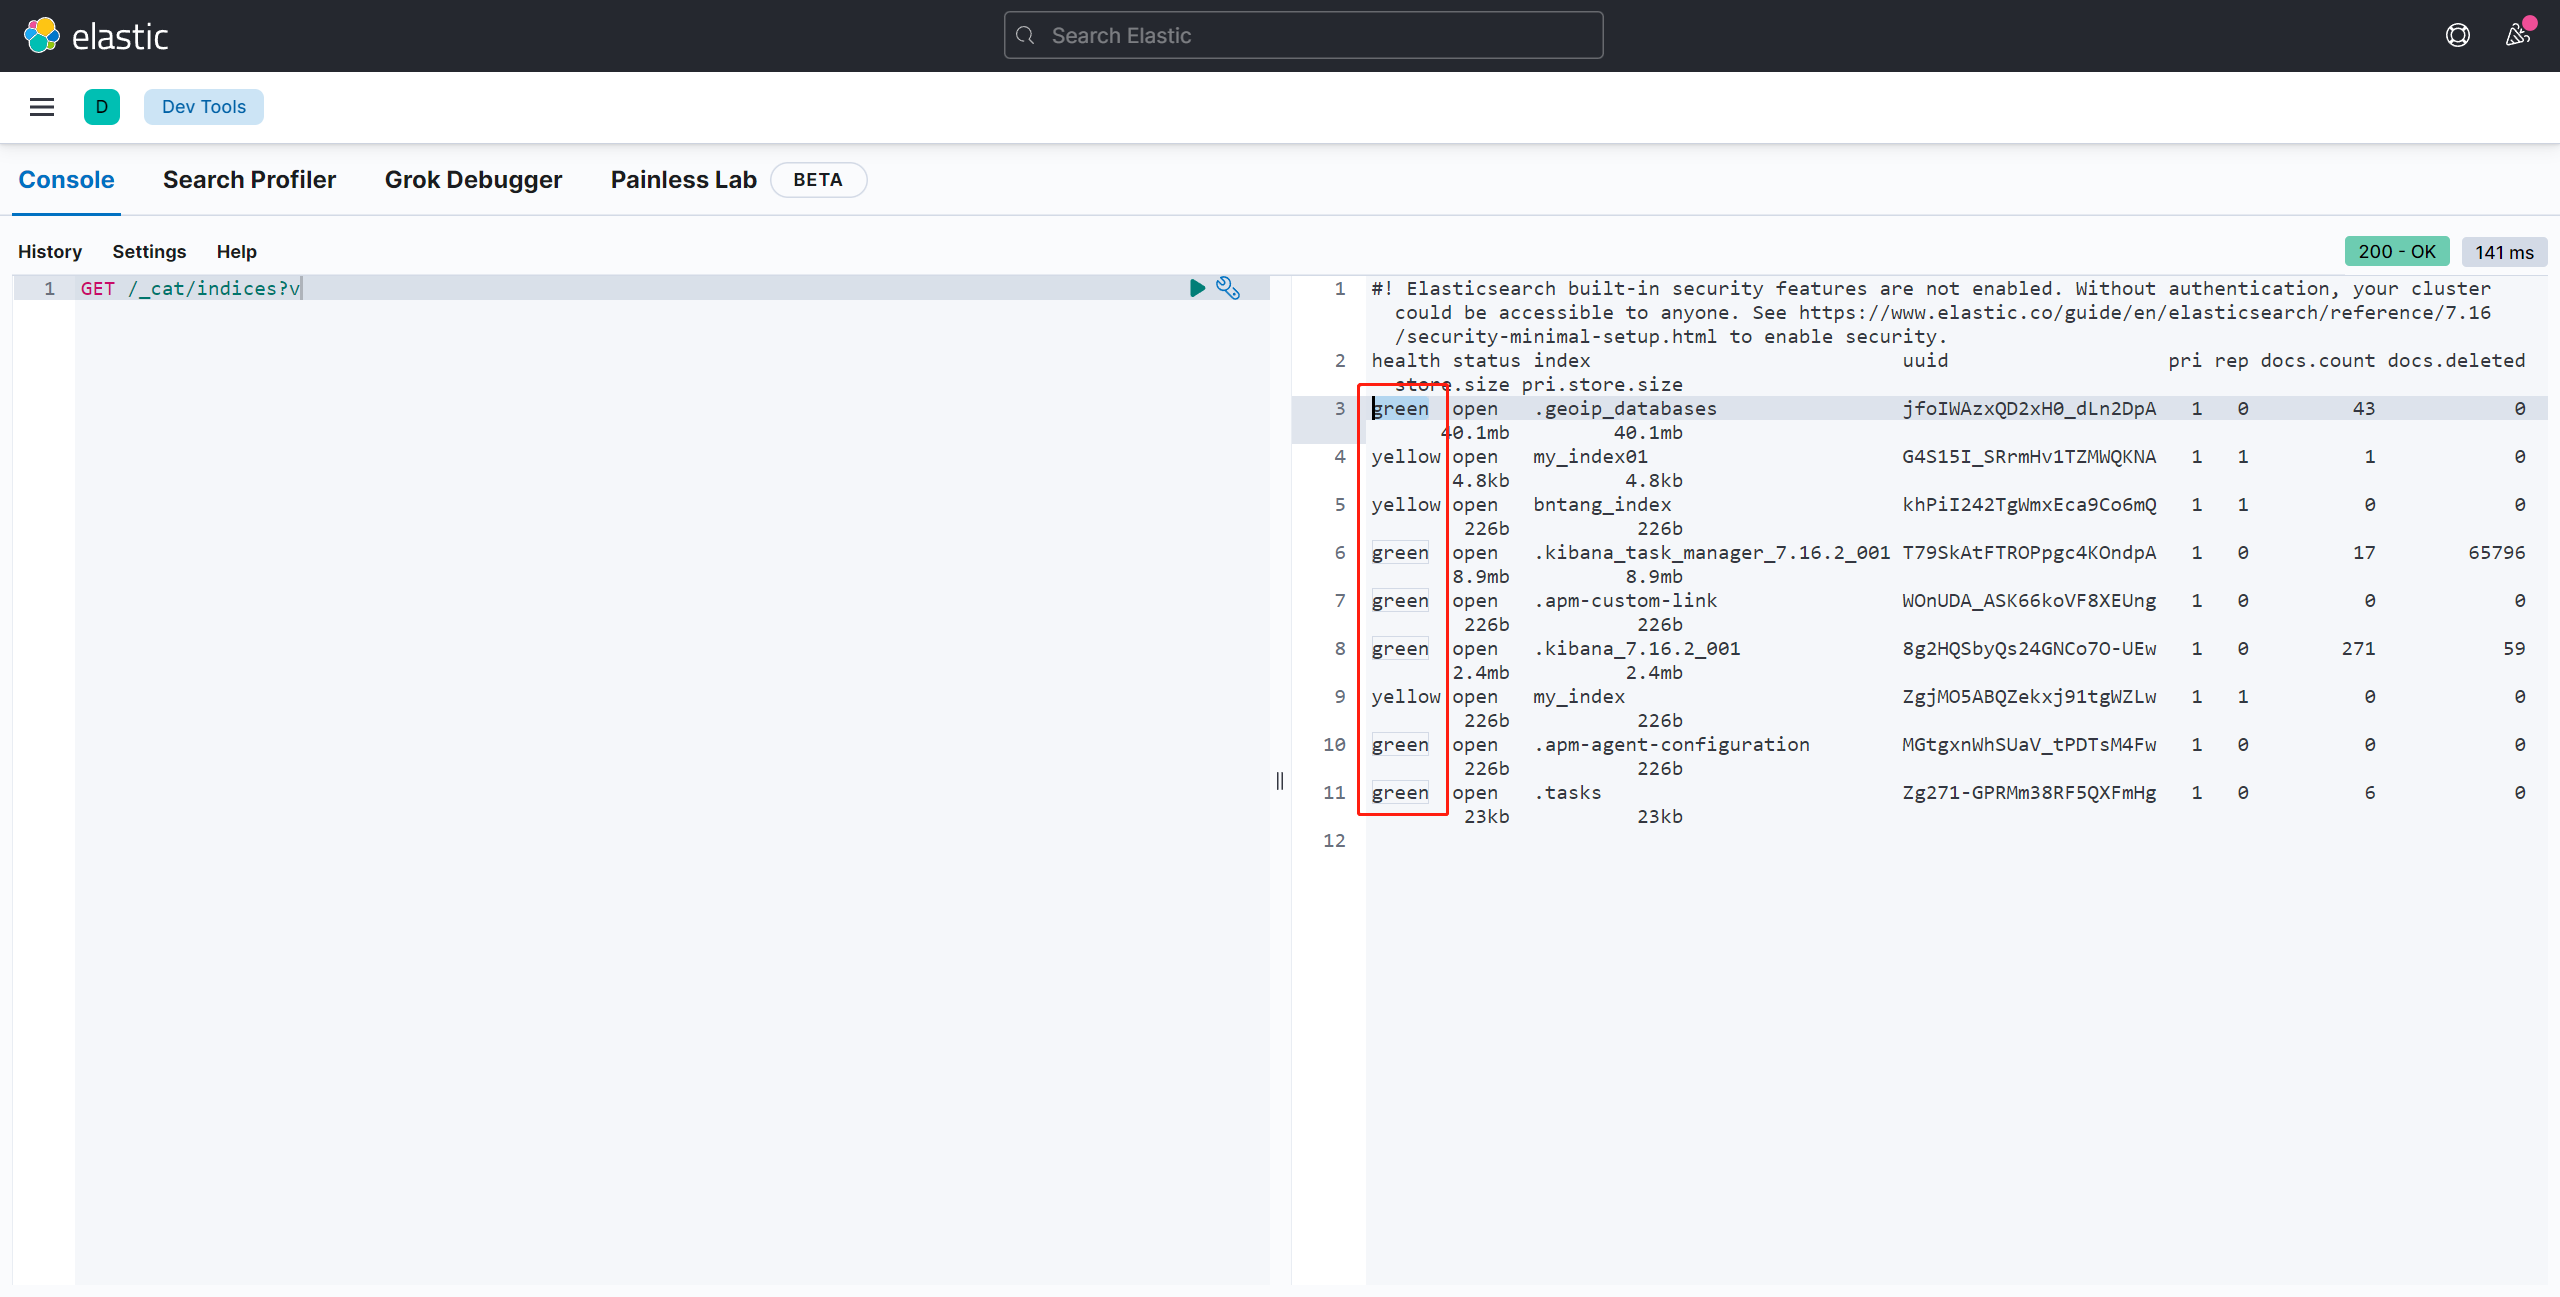Screen dimensions: 2560x1297
Task: Open the hamburger navigation menu
Action: coord(42,107)
